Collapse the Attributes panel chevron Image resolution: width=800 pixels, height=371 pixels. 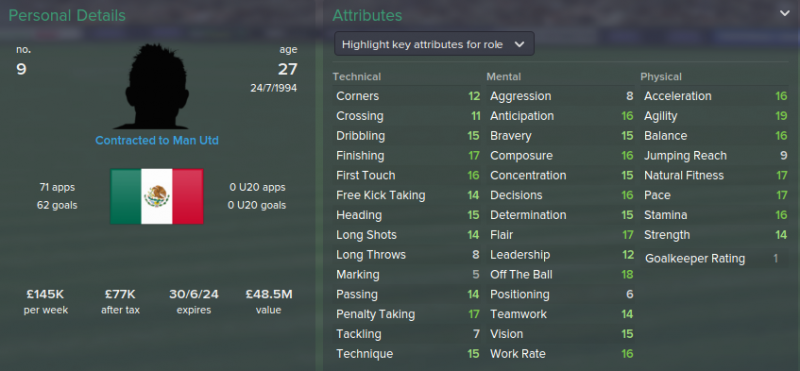click(x=785, y=13)
